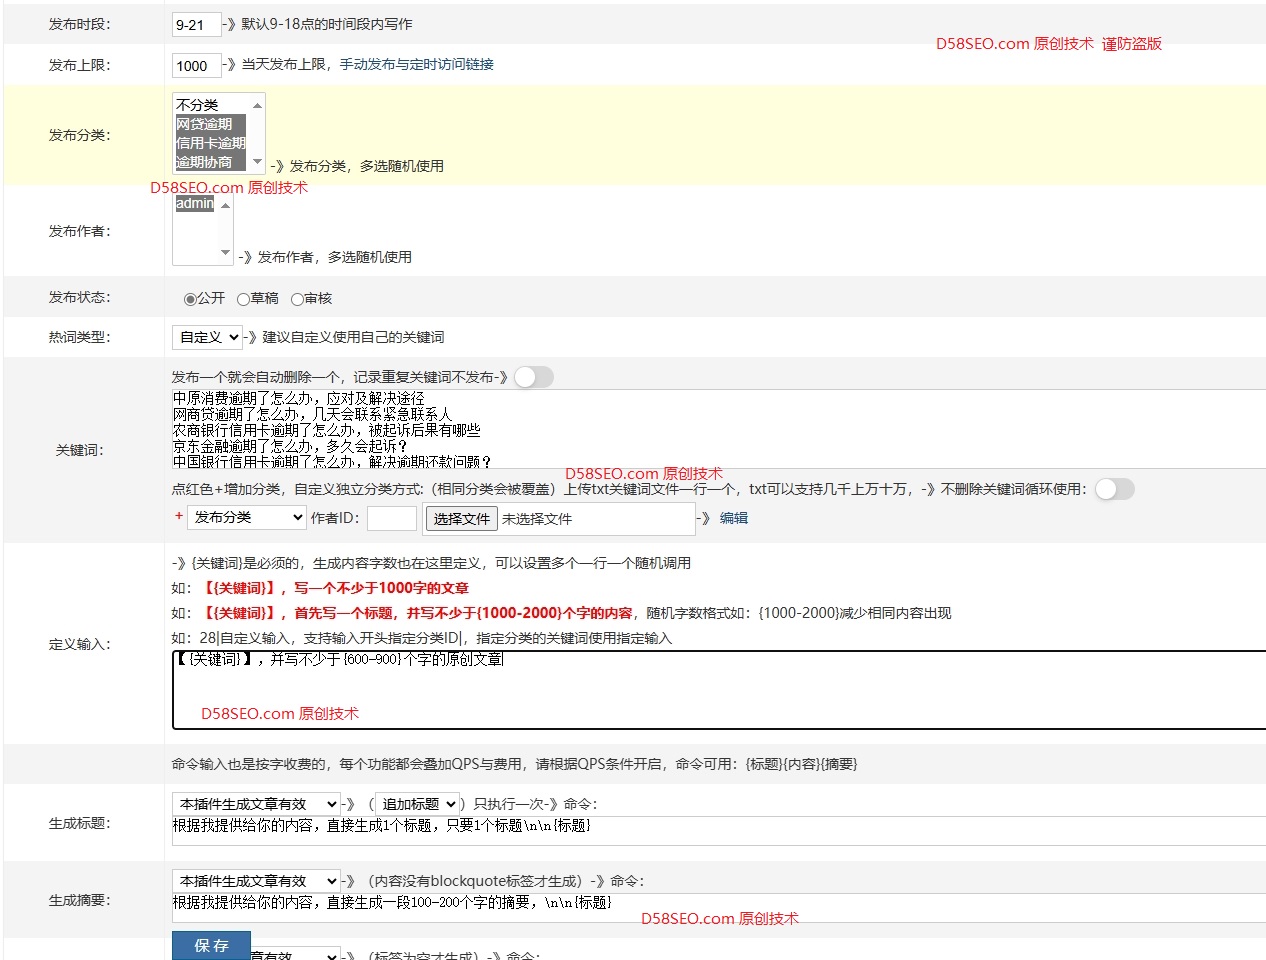
Task: Click the down scroll arrow of the 发布分类 list
Action: tap(257, 162)
